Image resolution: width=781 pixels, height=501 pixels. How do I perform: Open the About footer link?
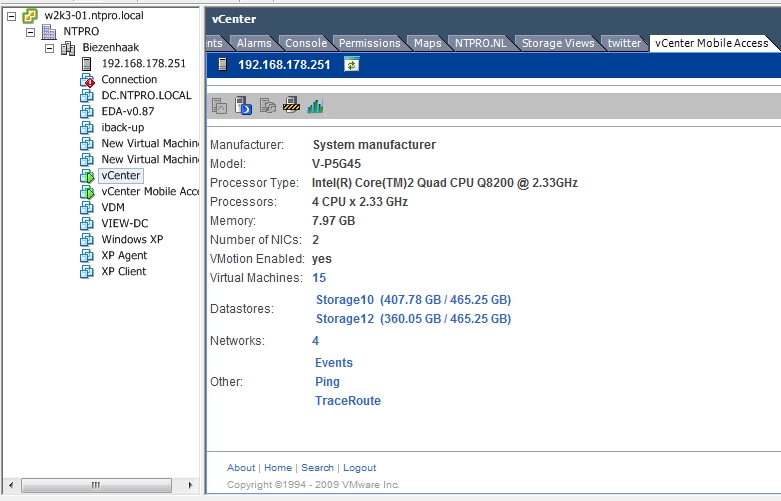pyautogui.click(x=241, y=468)
